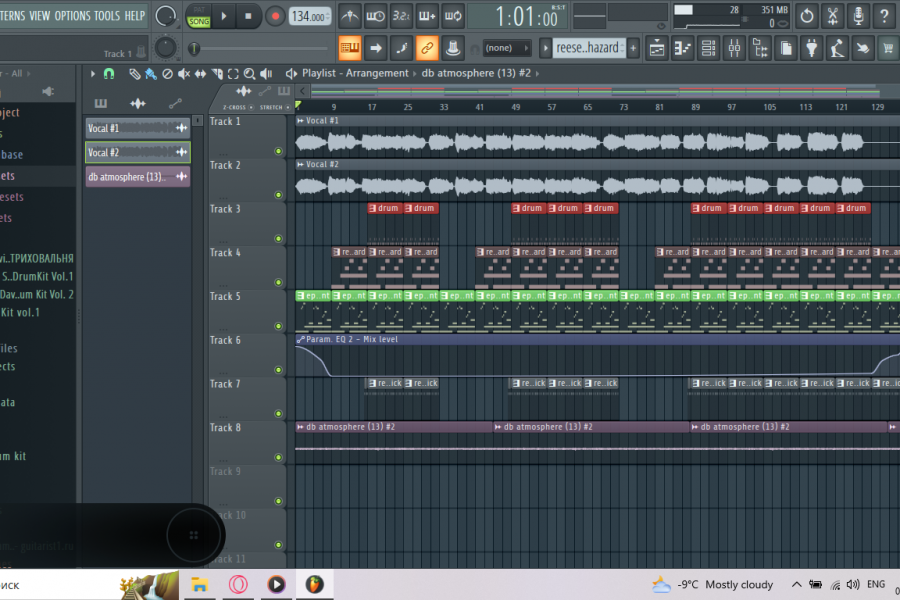Open the plugin picker plug icon
Screen dimensions: 900x600
pyautogui.click(x=811, y=48)
